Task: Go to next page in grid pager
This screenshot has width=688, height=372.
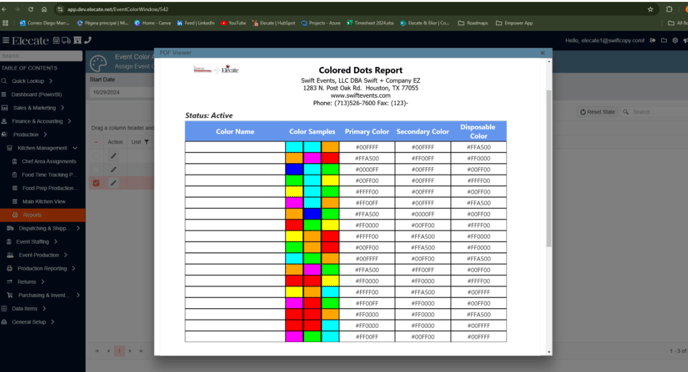Action: coord(130,351)
